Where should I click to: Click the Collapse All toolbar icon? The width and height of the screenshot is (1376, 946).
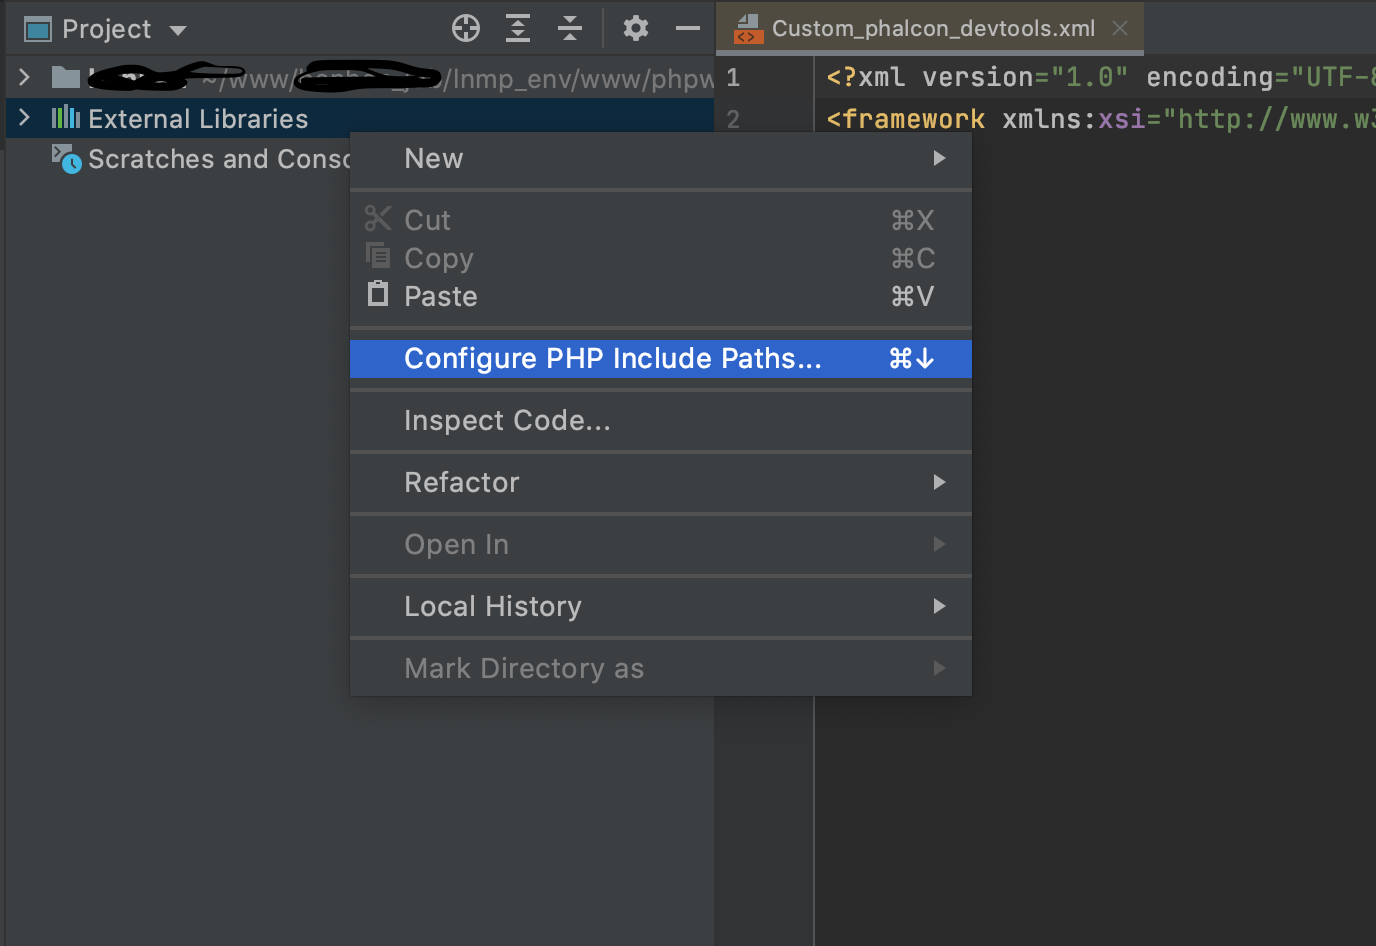tap(570, 28)
